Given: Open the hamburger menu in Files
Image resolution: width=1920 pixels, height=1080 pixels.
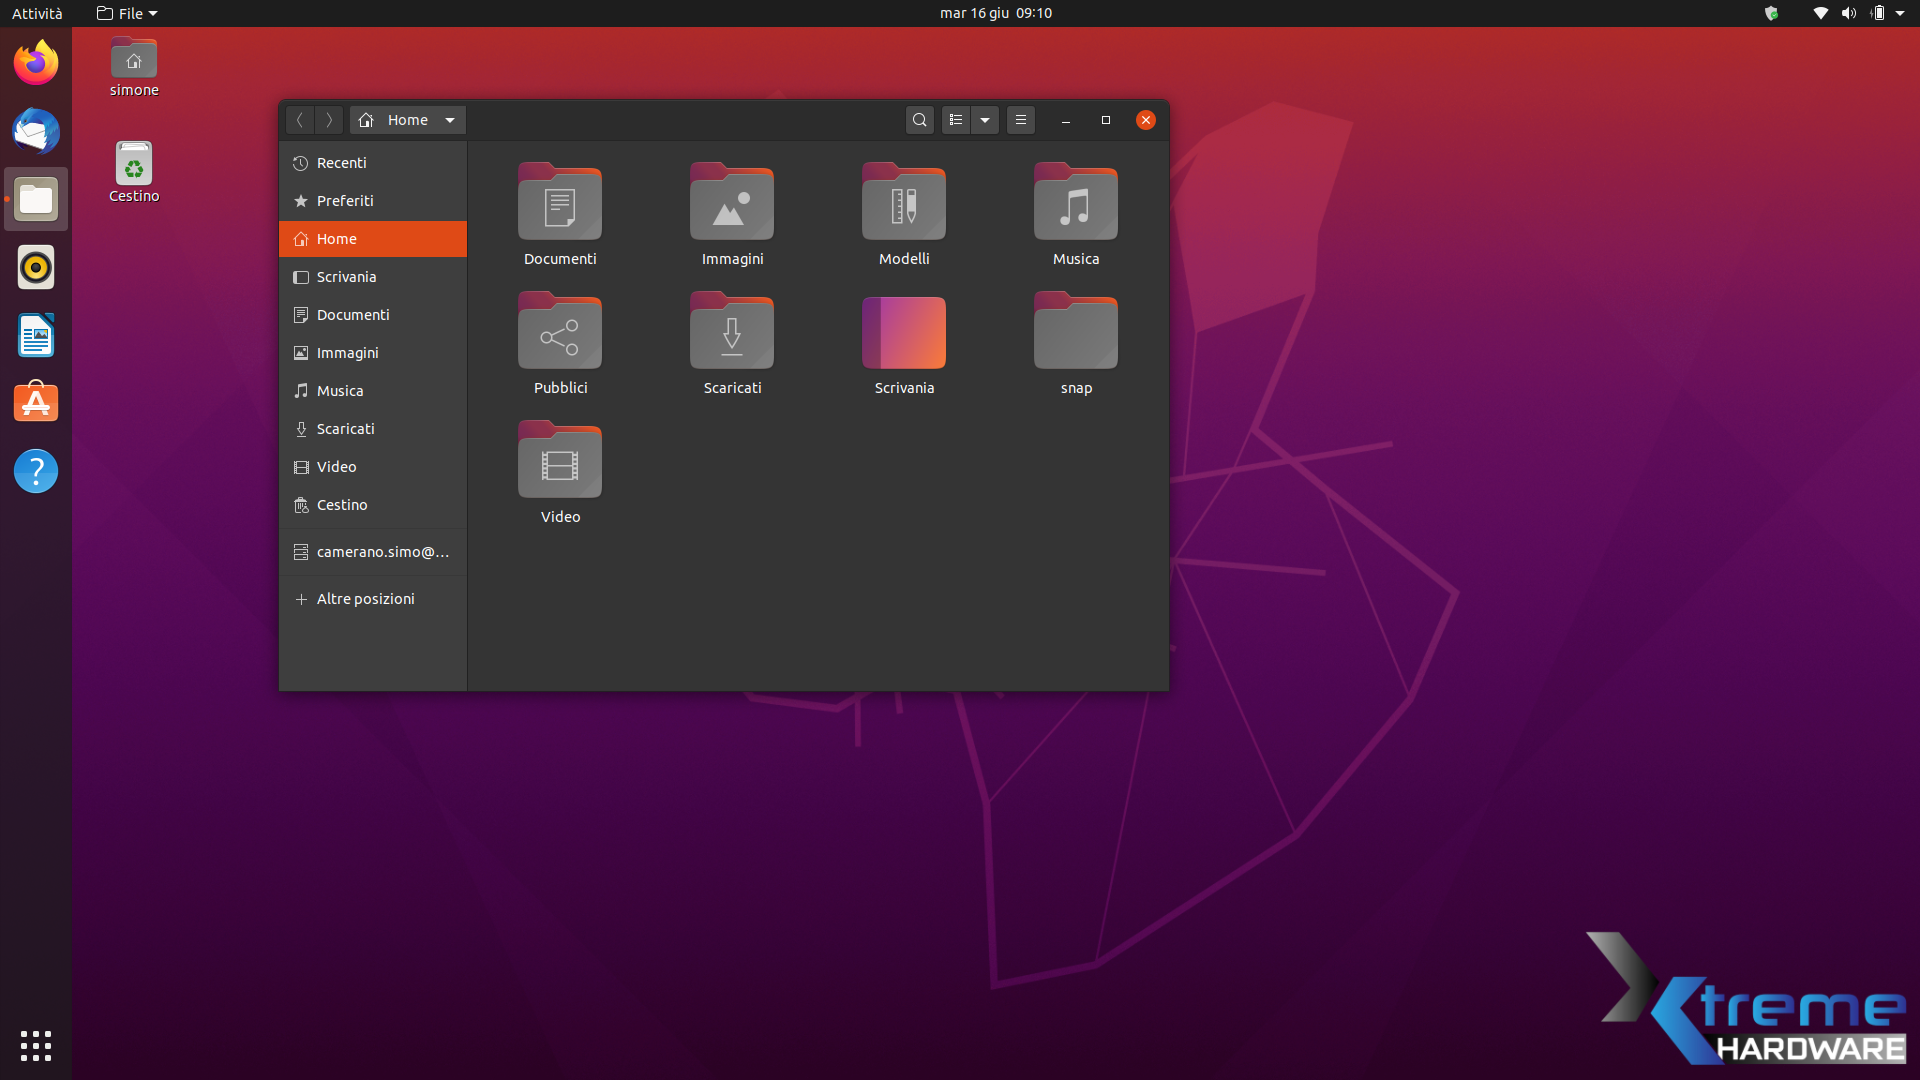Looking at the screenshot, I should pyautogui.click(x=1020, y=120).
